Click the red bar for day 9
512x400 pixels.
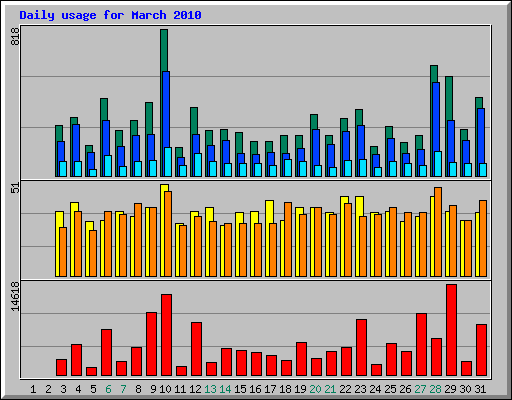pyautogui.click(x=151, y=344)
